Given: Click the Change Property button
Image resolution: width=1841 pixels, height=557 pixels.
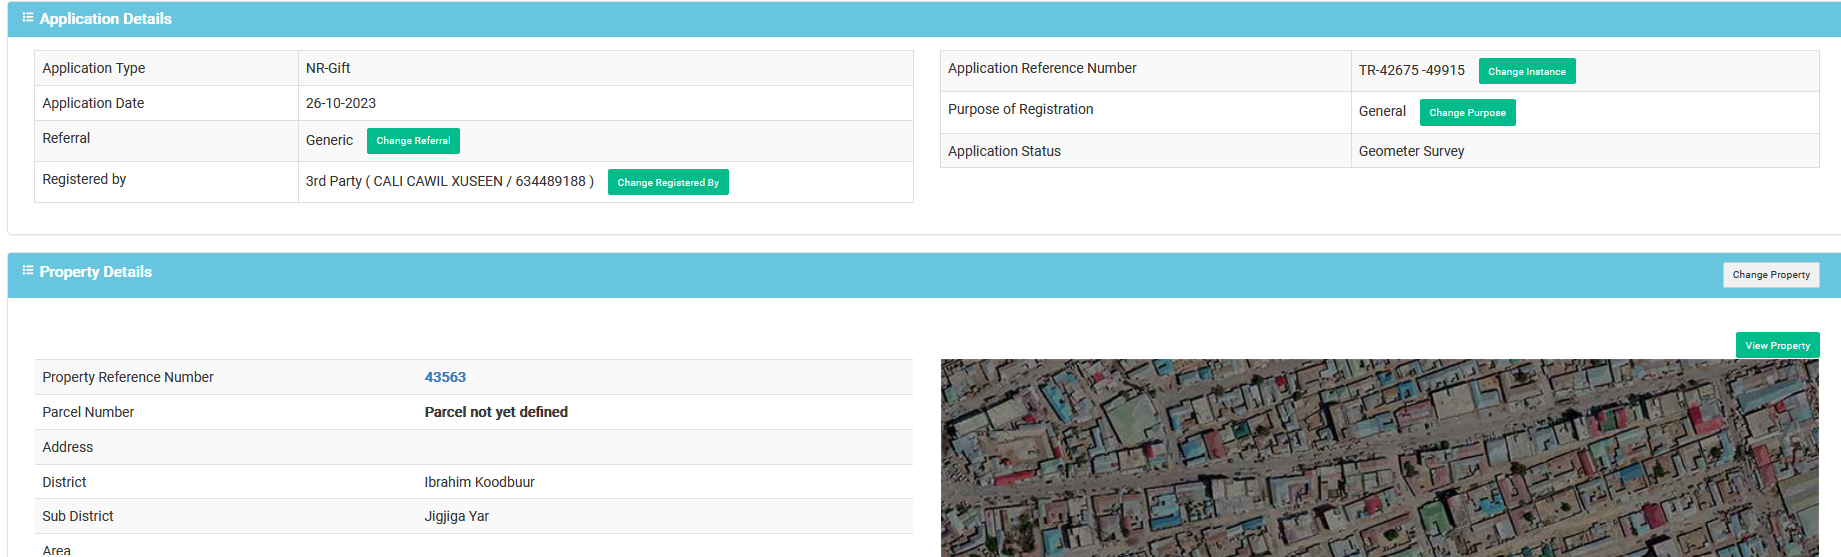Looking at the screenshot, I should pyautogui.click(x=1771, y=275).
